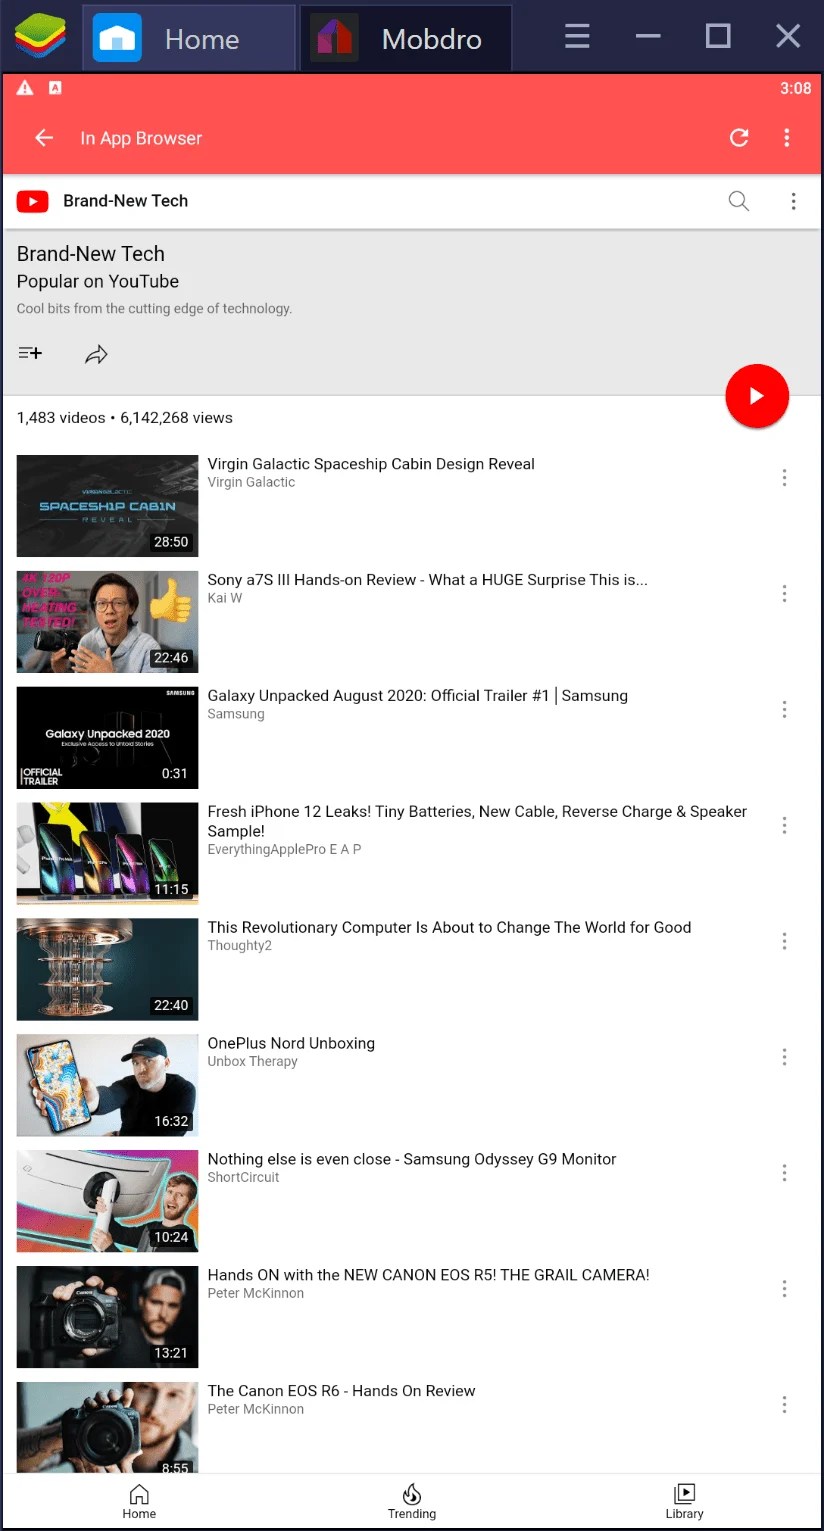Open the Samsung Odyssey G9 thumbnail

click(x=108, y=1201)
